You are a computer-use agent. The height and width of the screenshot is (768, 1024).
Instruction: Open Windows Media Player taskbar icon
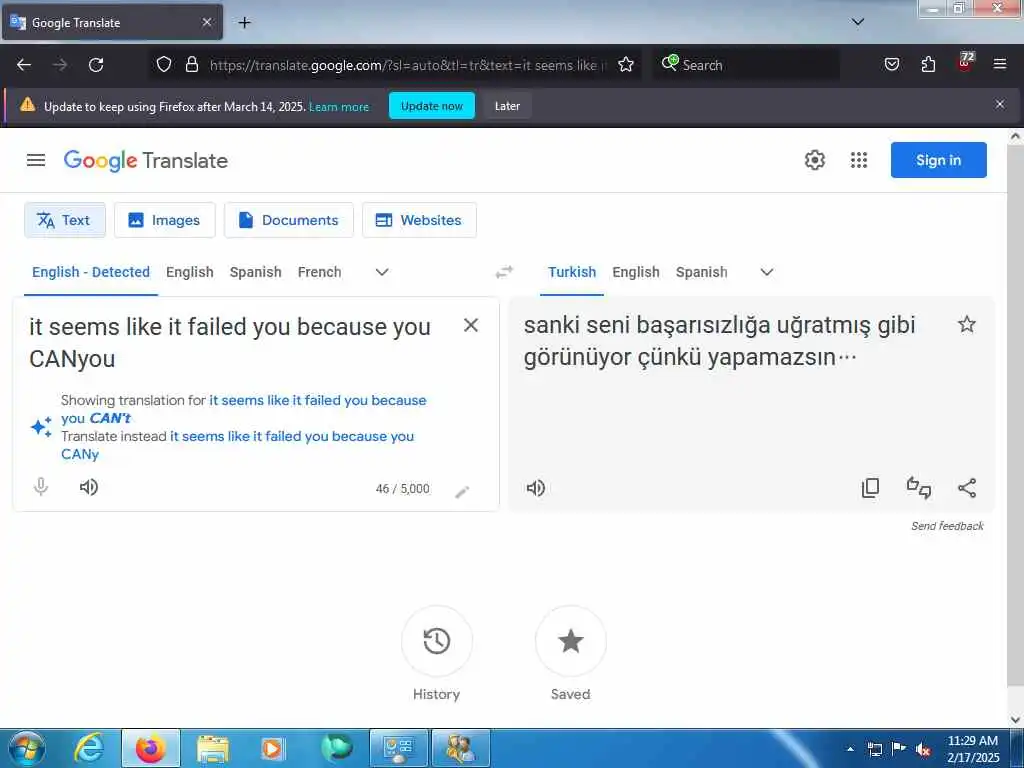click(x=272, y=748)
